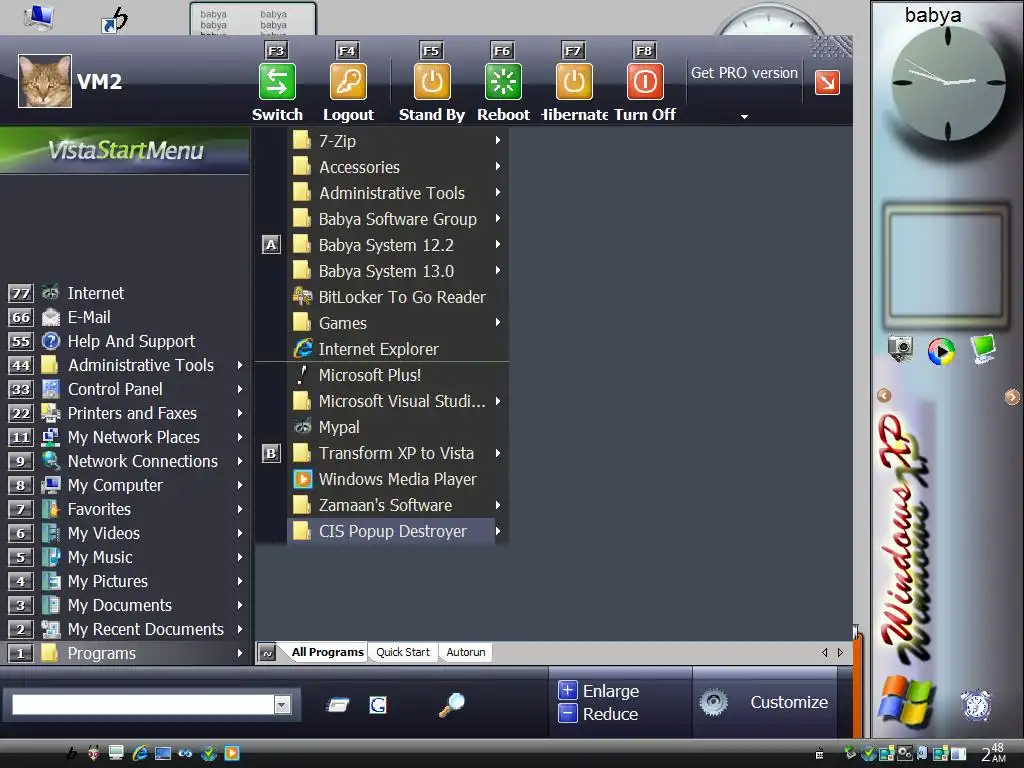Open Help And Support
Screen dimensions: 1024x768
tap(131, 341)
